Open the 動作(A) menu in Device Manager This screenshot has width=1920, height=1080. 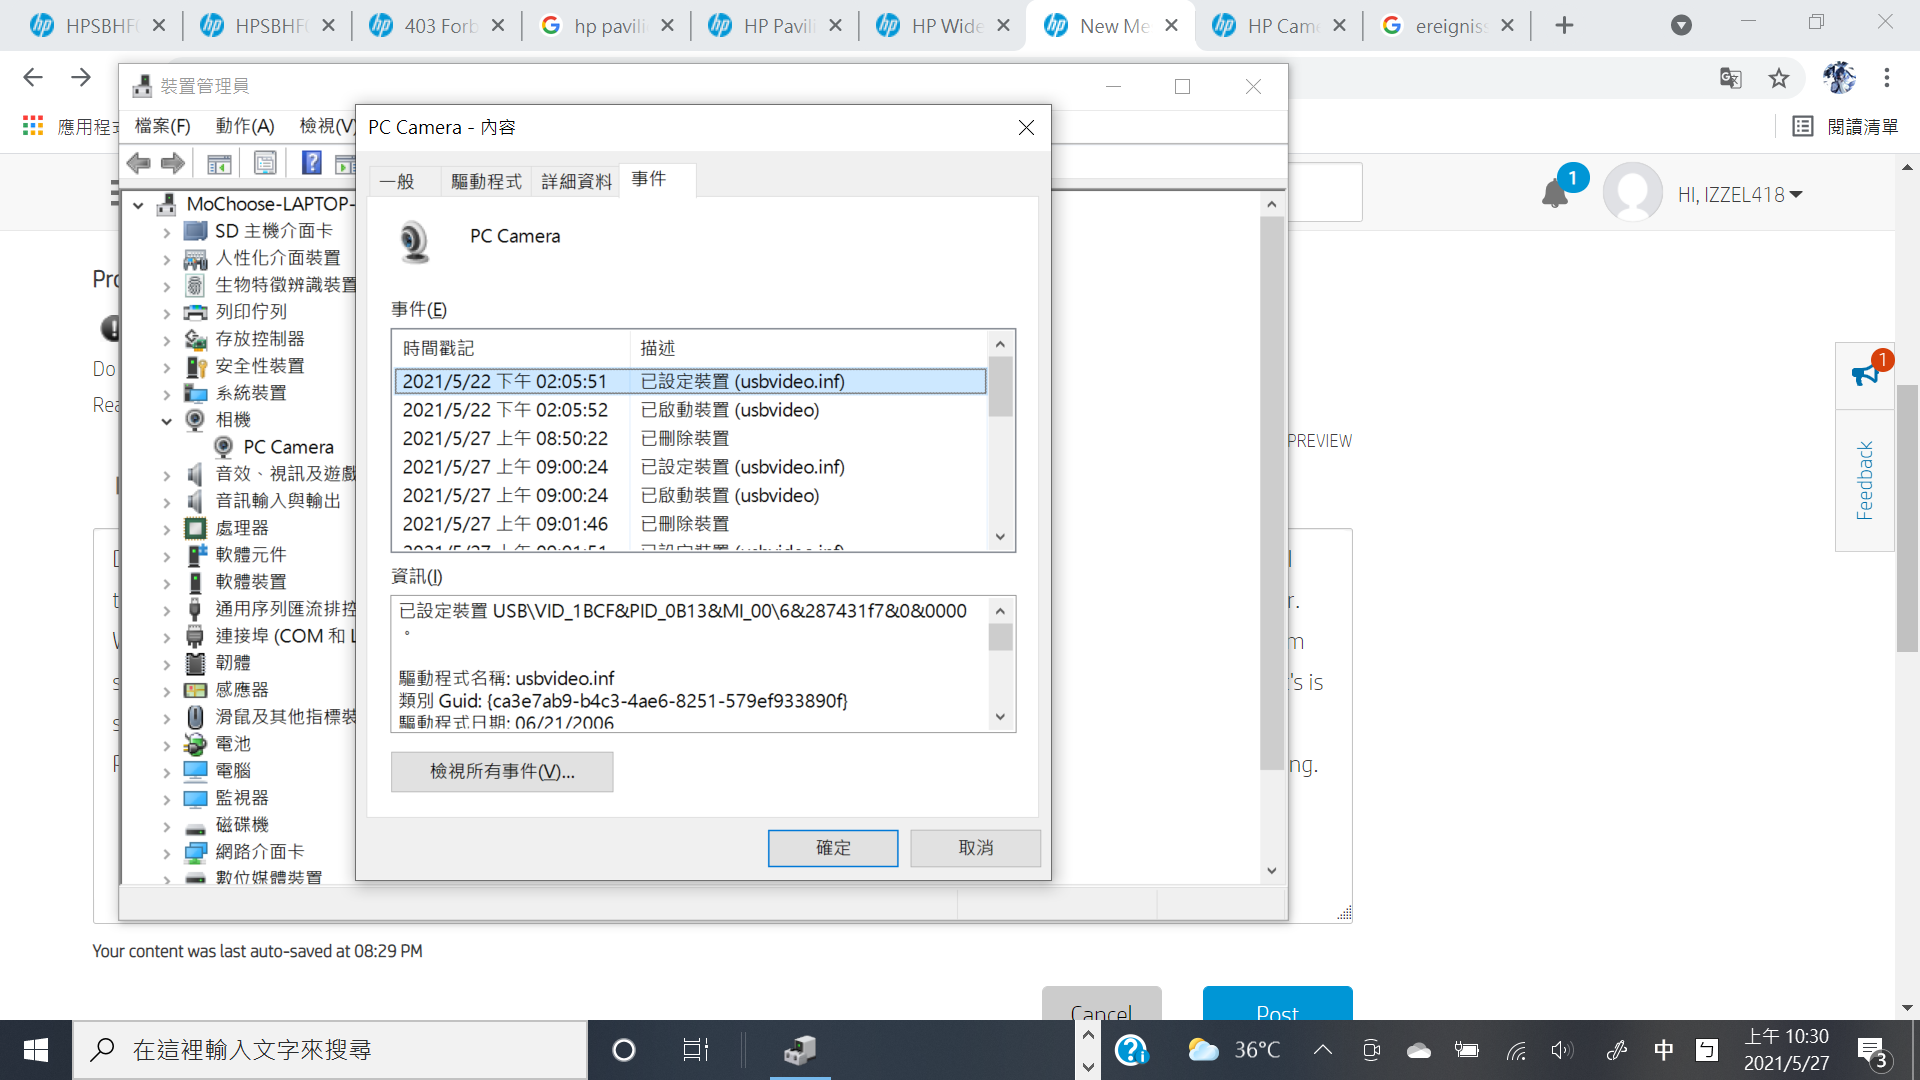coord(243,126)
